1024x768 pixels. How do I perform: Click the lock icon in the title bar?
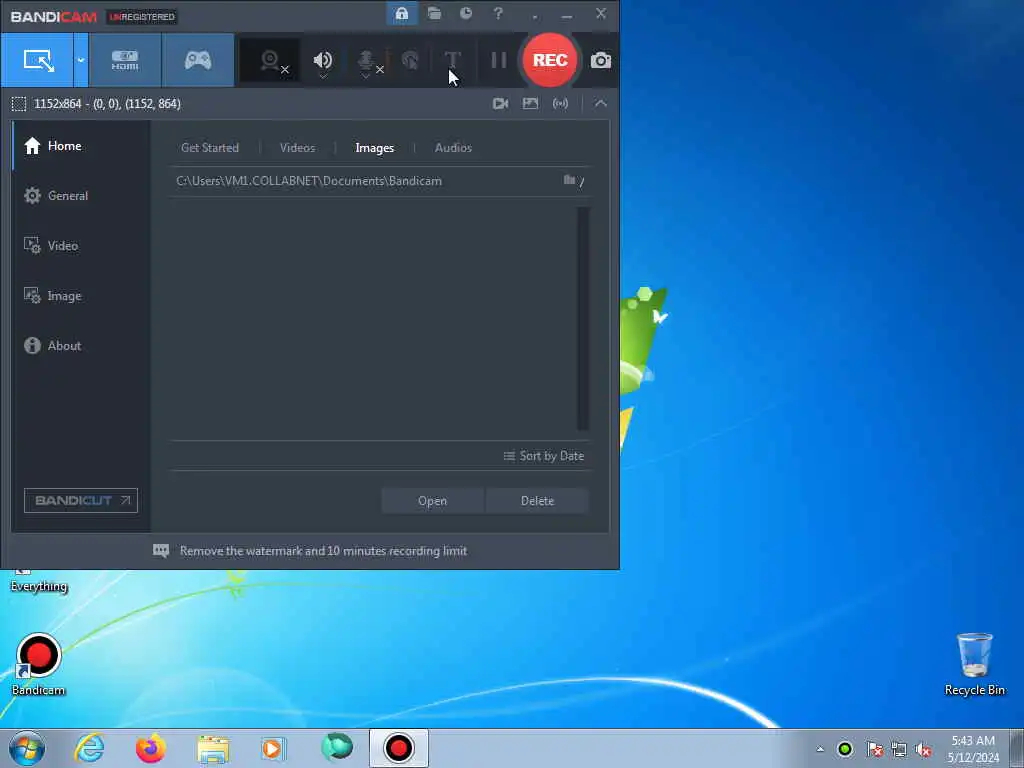(402, 14)
